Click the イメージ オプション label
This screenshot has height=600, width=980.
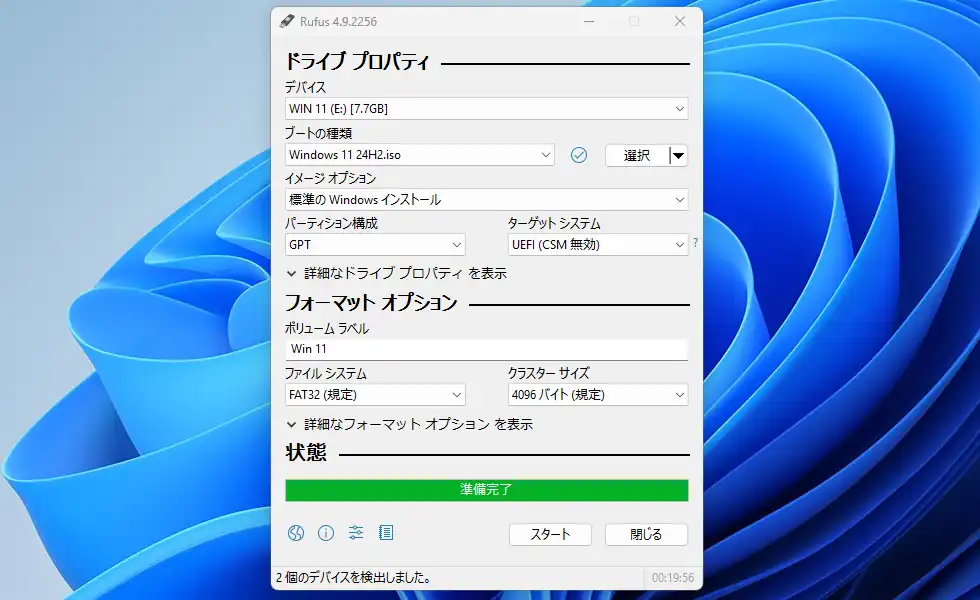tap(331, 178)
